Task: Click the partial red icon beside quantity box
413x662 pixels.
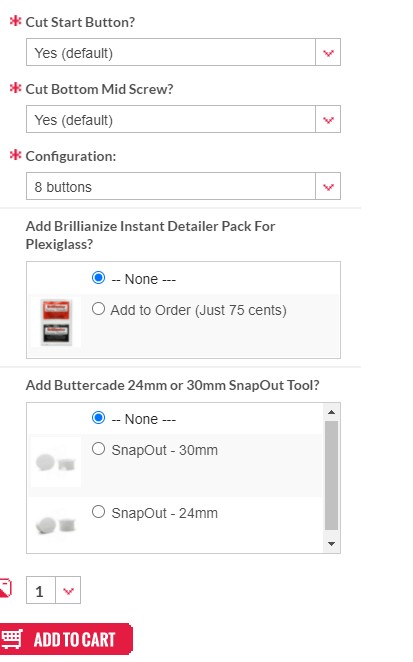Action: point(5,588)
